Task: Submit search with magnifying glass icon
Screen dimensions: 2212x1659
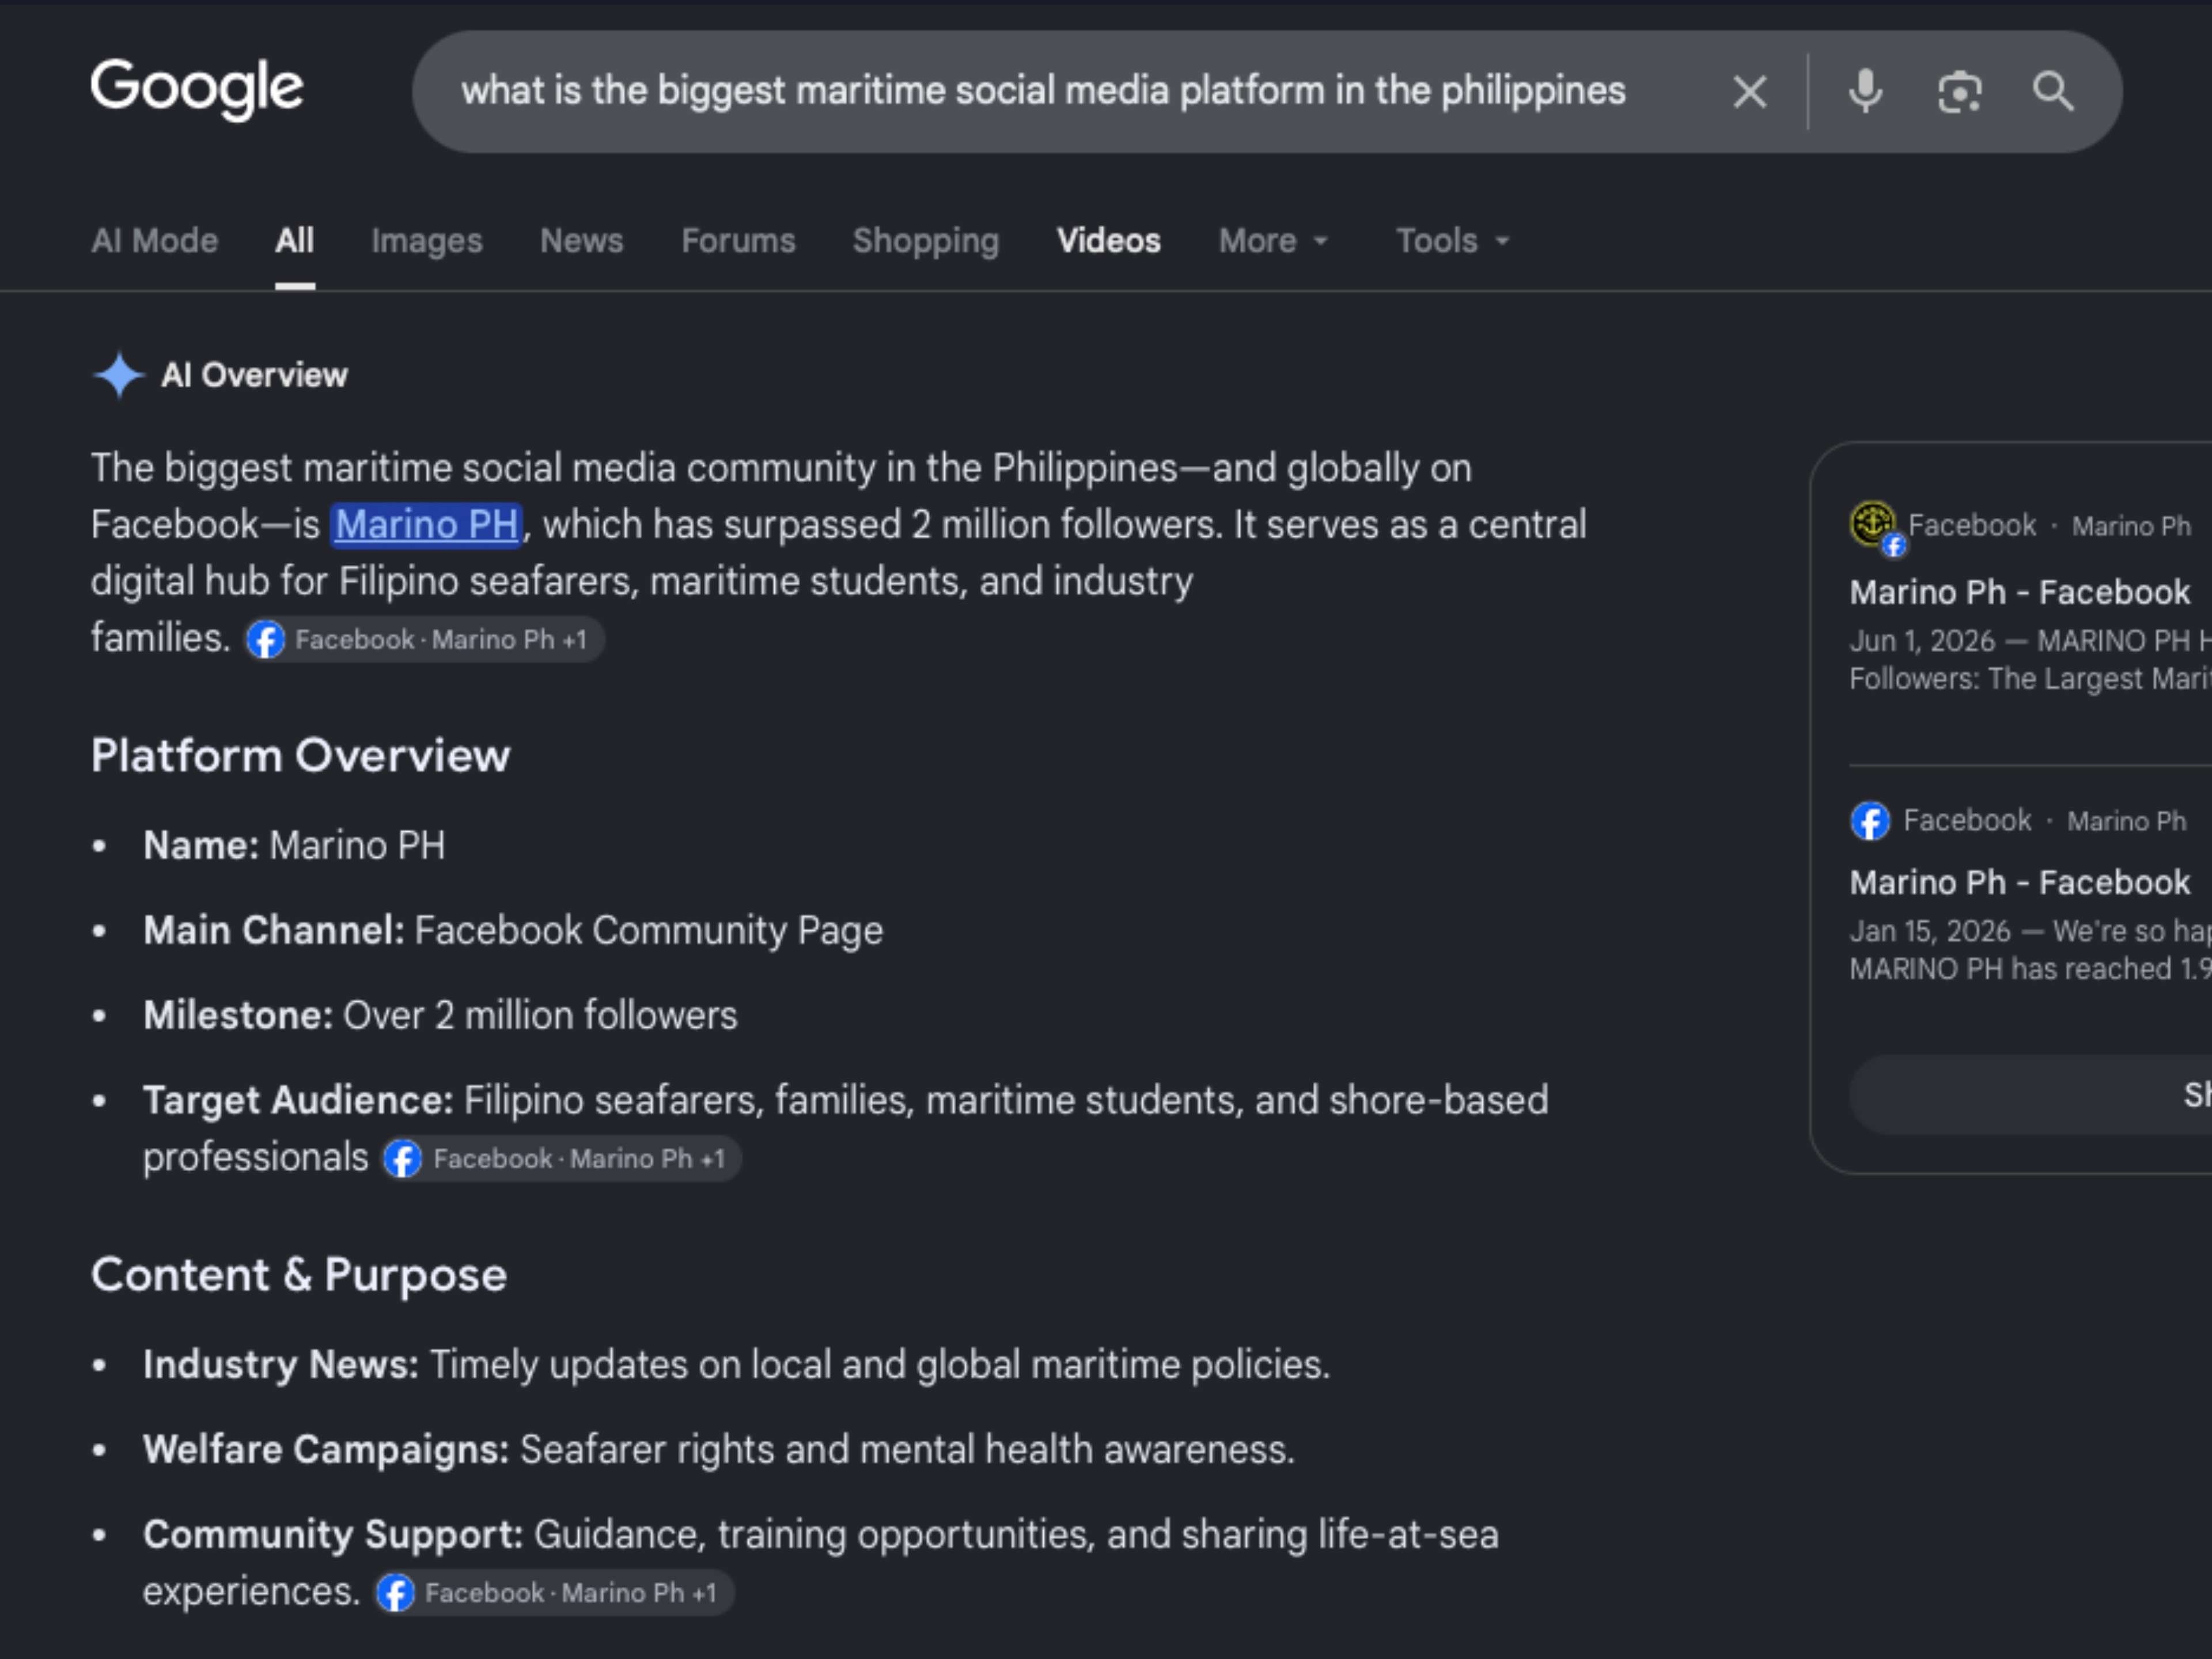Action: [x=2053, y=92]
